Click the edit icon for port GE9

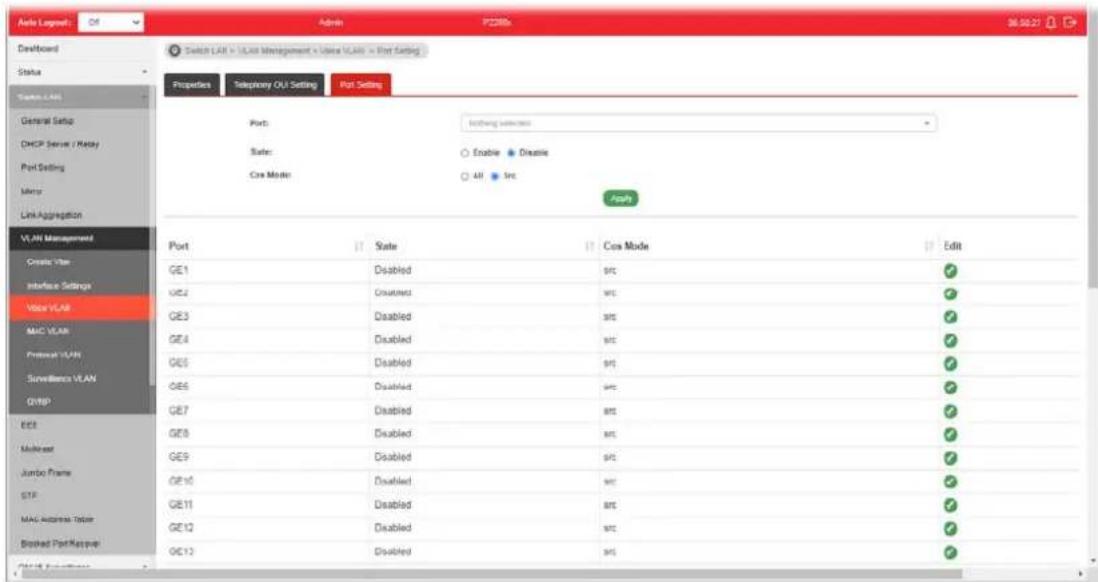950,458
